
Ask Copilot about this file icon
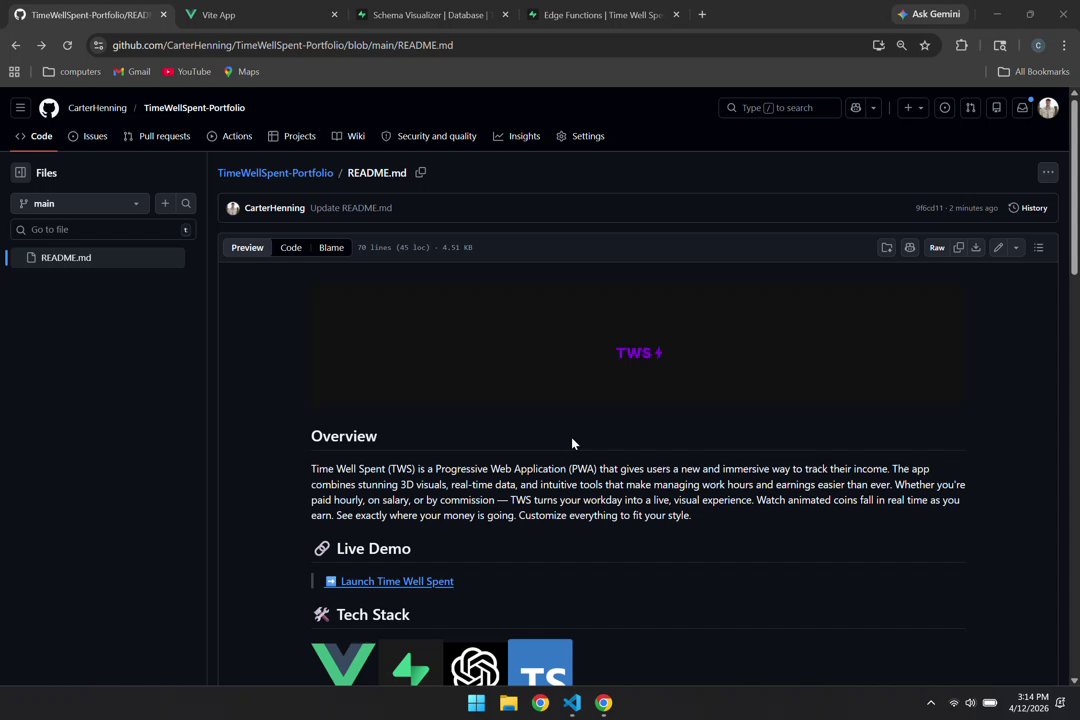tap(910, 248)
